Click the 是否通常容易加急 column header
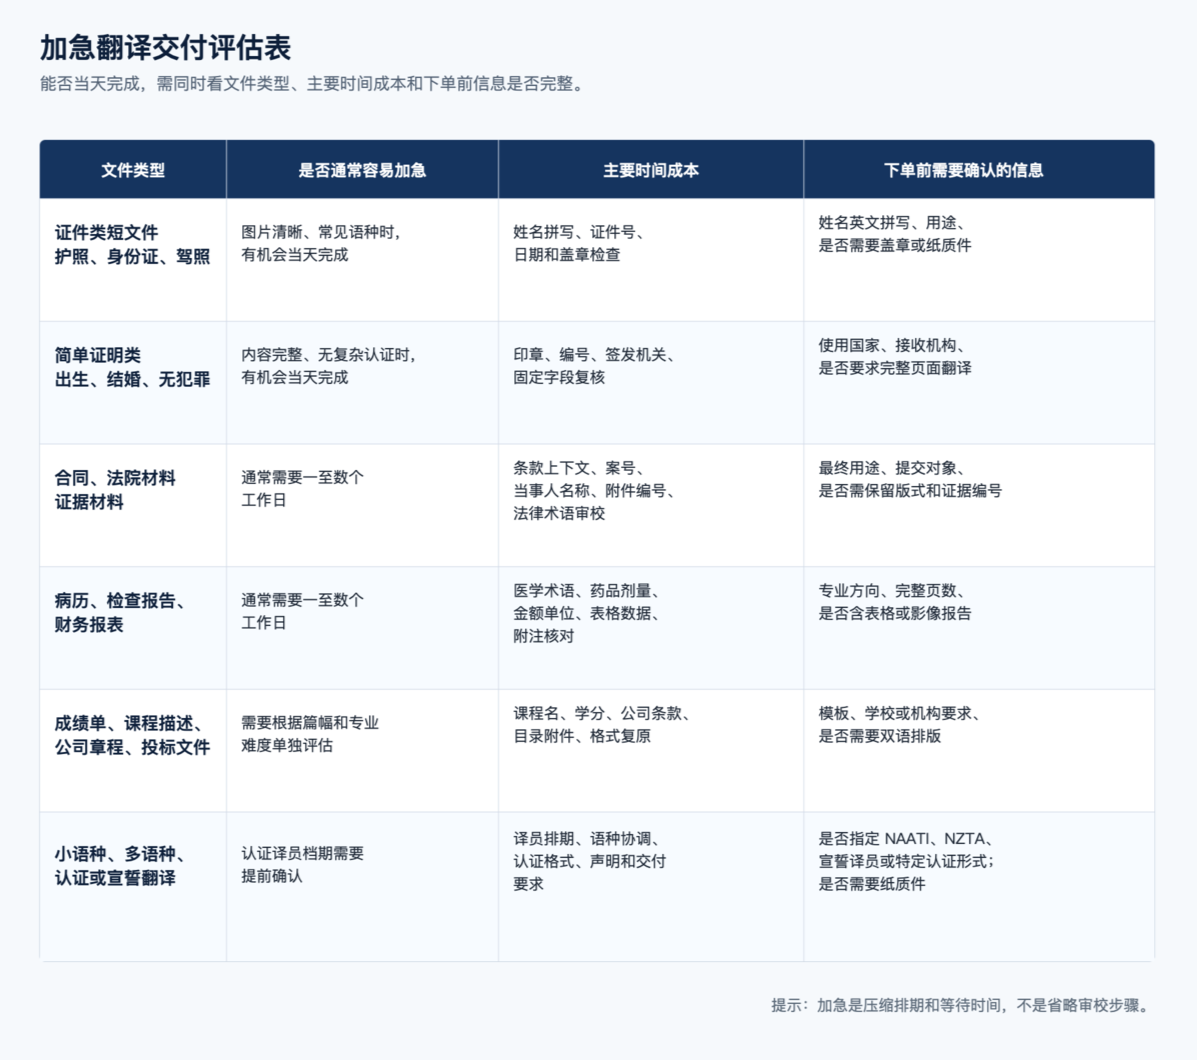This screenshot has width=1197, height=1060. (362, 169)
